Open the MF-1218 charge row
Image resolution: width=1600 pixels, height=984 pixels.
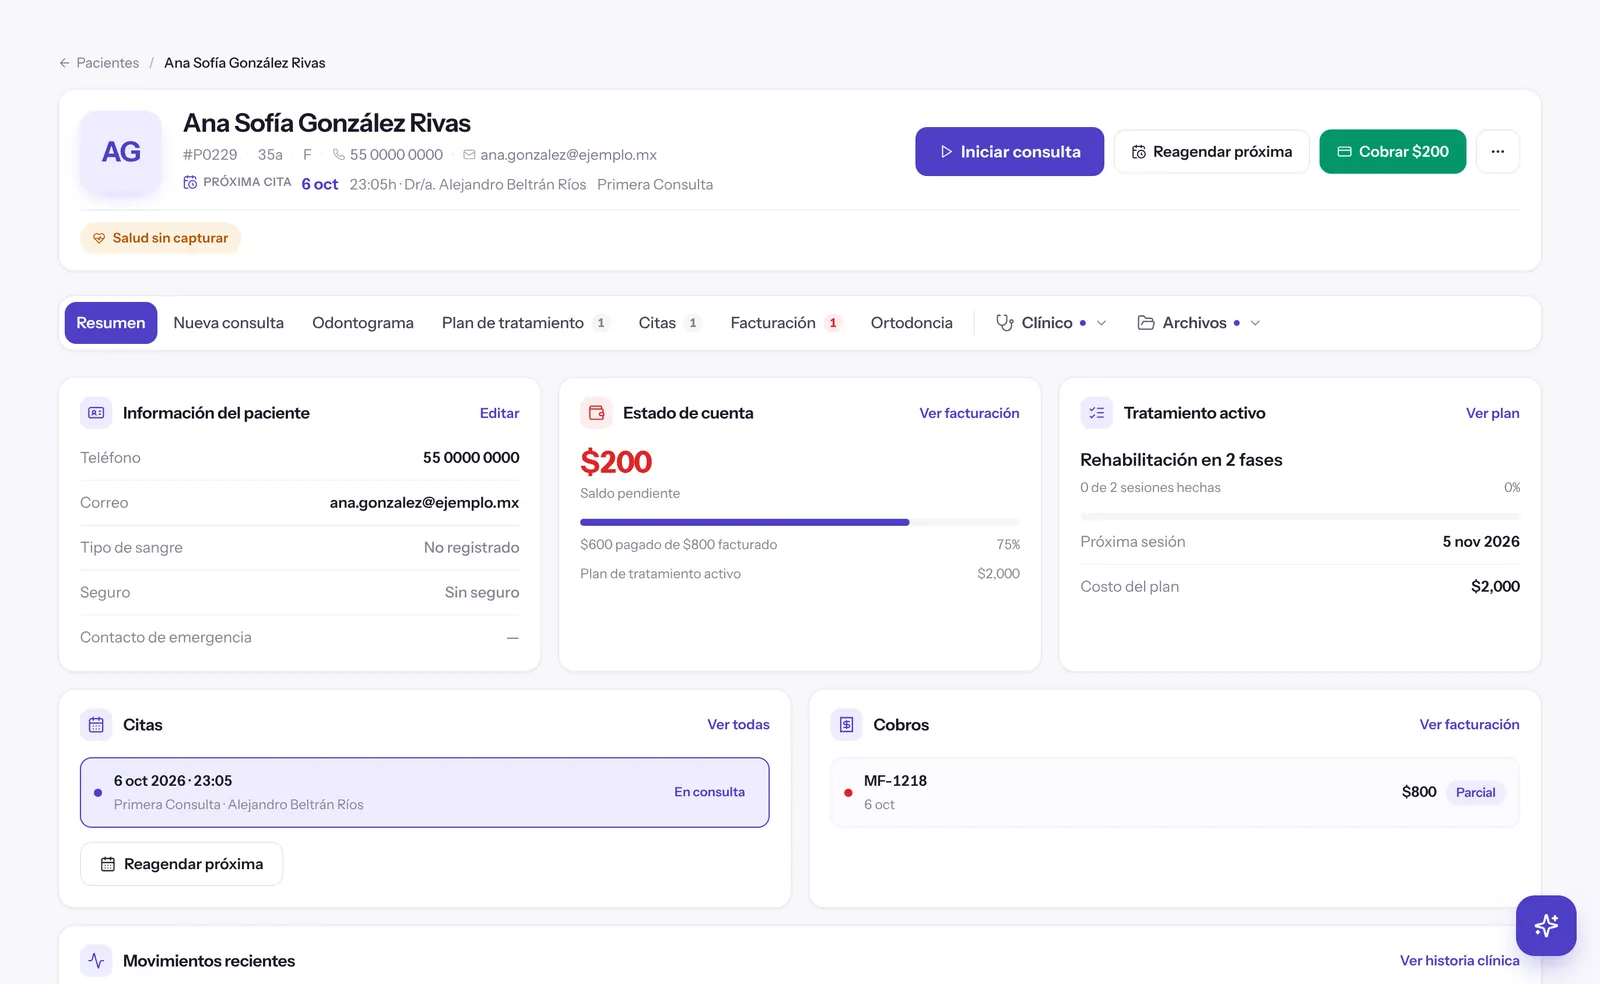tap(1175, 793)
